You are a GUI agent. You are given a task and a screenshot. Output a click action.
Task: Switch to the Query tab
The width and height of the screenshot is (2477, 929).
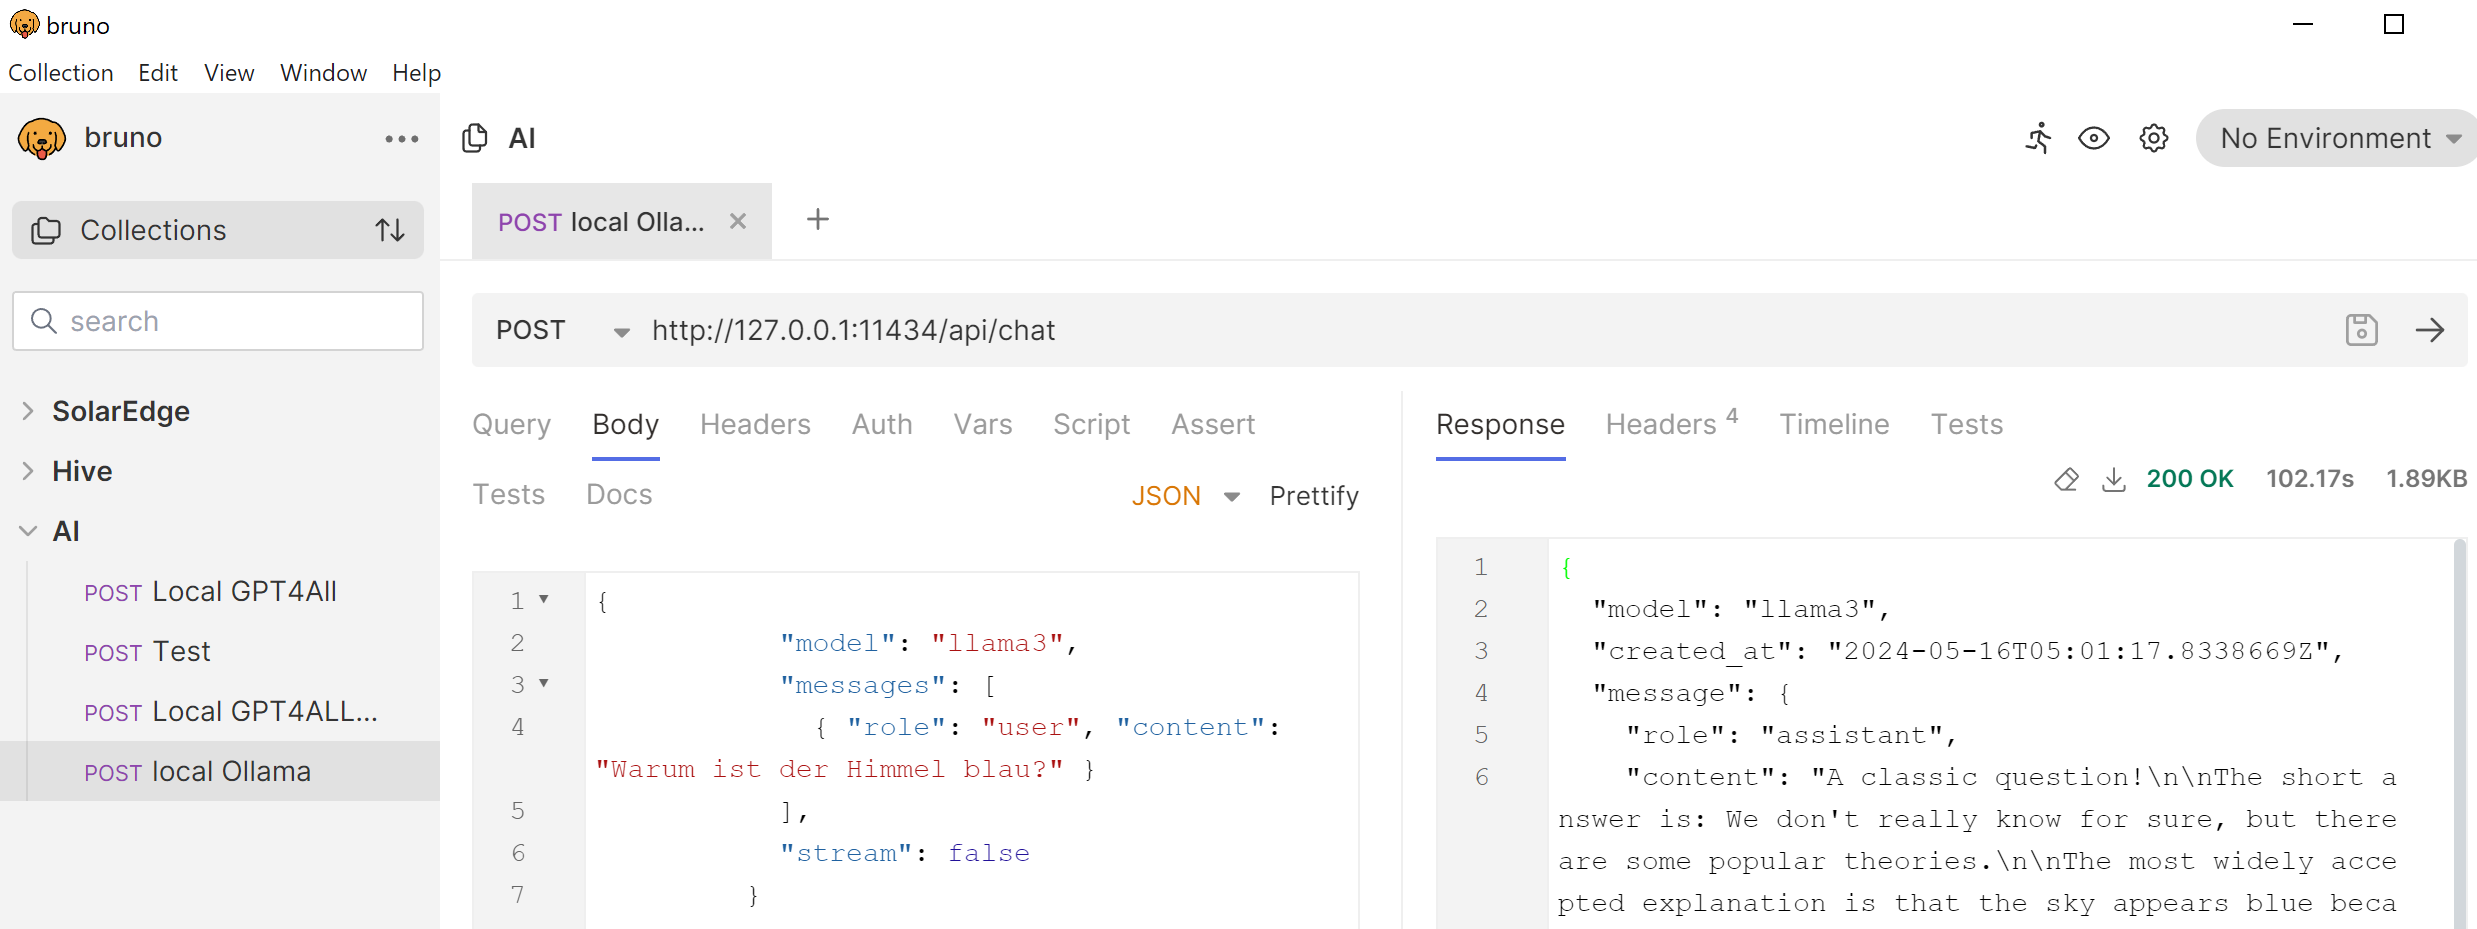[x=512, y=425]
